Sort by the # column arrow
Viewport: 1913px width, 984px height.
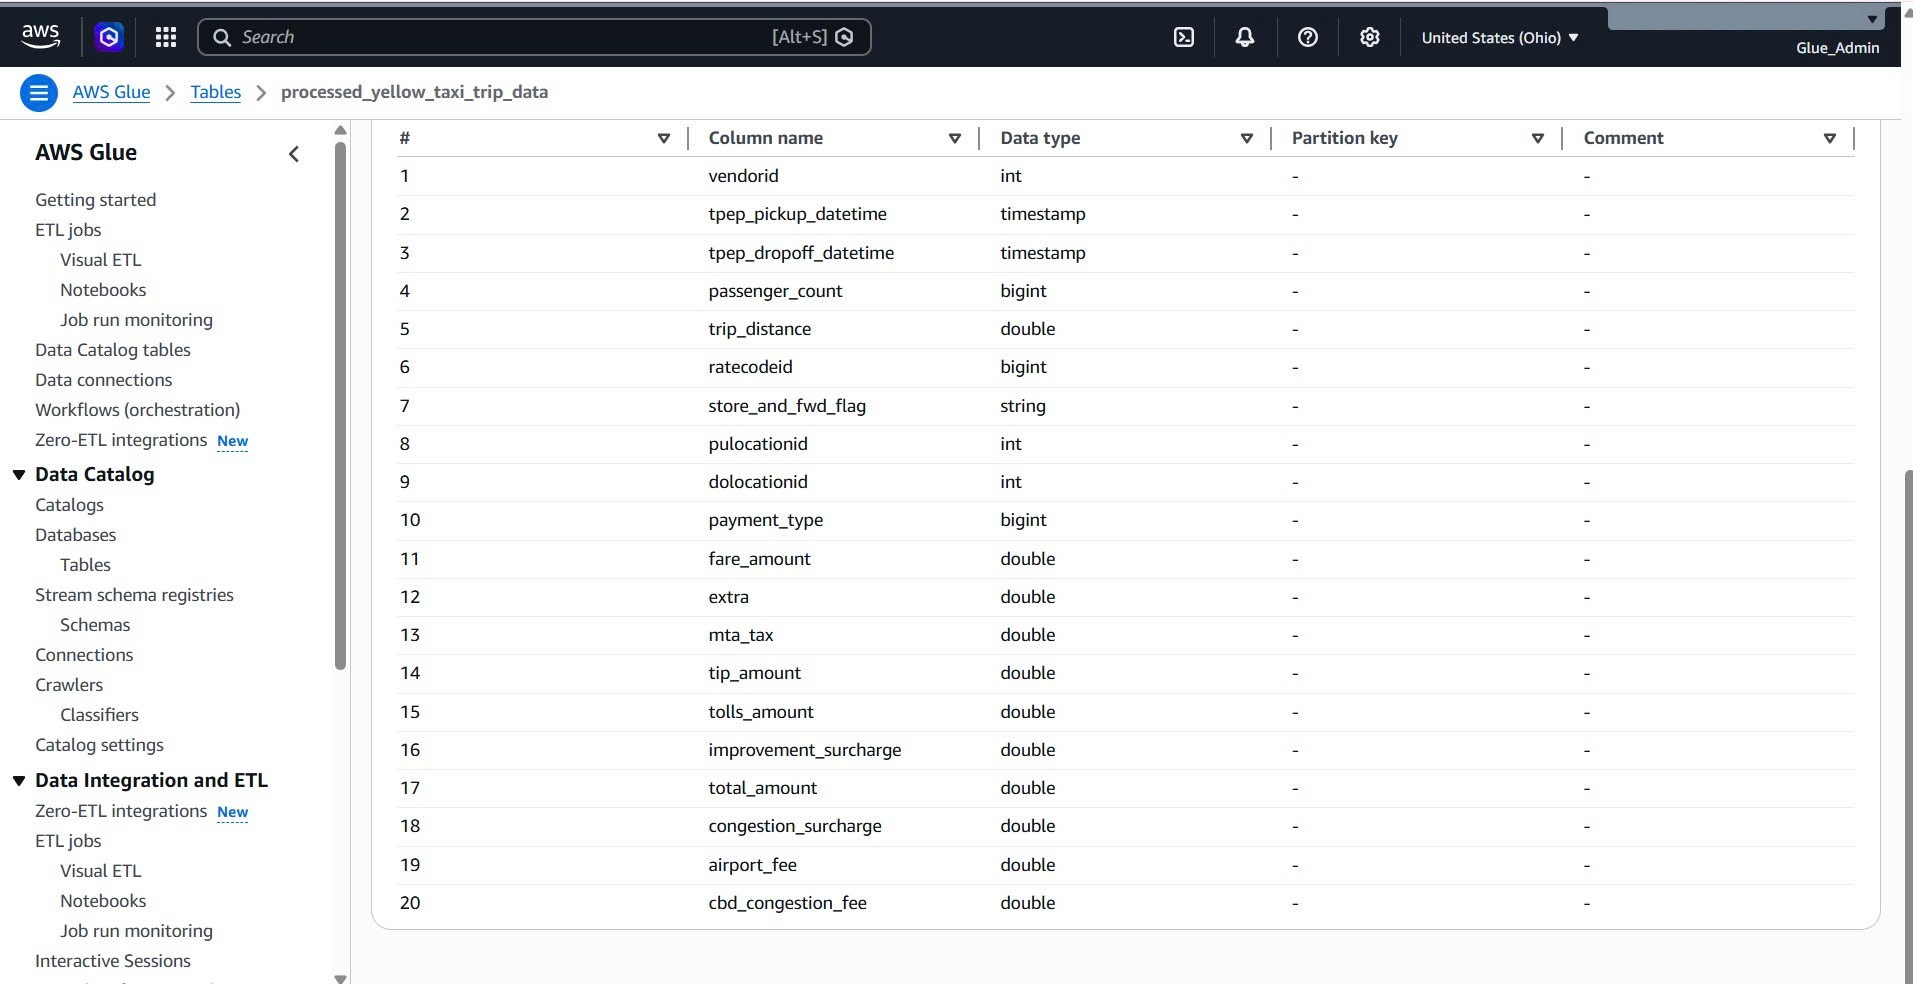tap(664, 138)
